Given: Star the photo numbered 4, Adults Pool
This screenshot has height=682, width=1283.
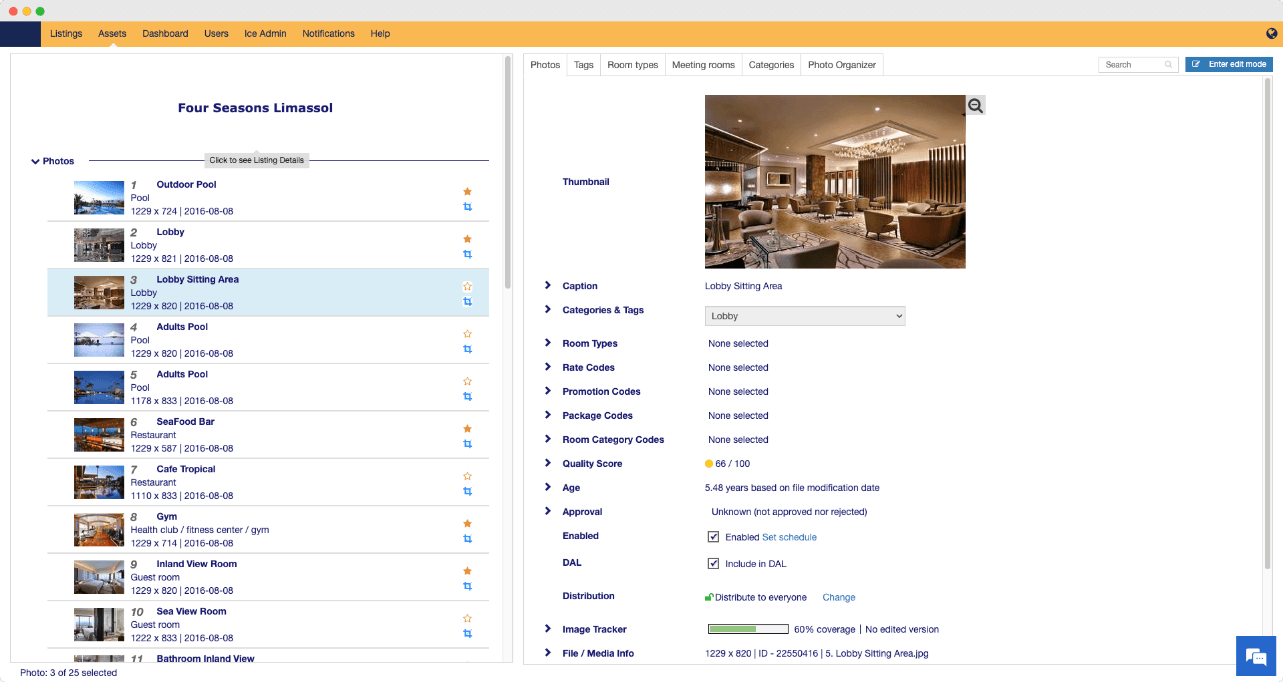Looking at the screenshot, I should point(467,334).
